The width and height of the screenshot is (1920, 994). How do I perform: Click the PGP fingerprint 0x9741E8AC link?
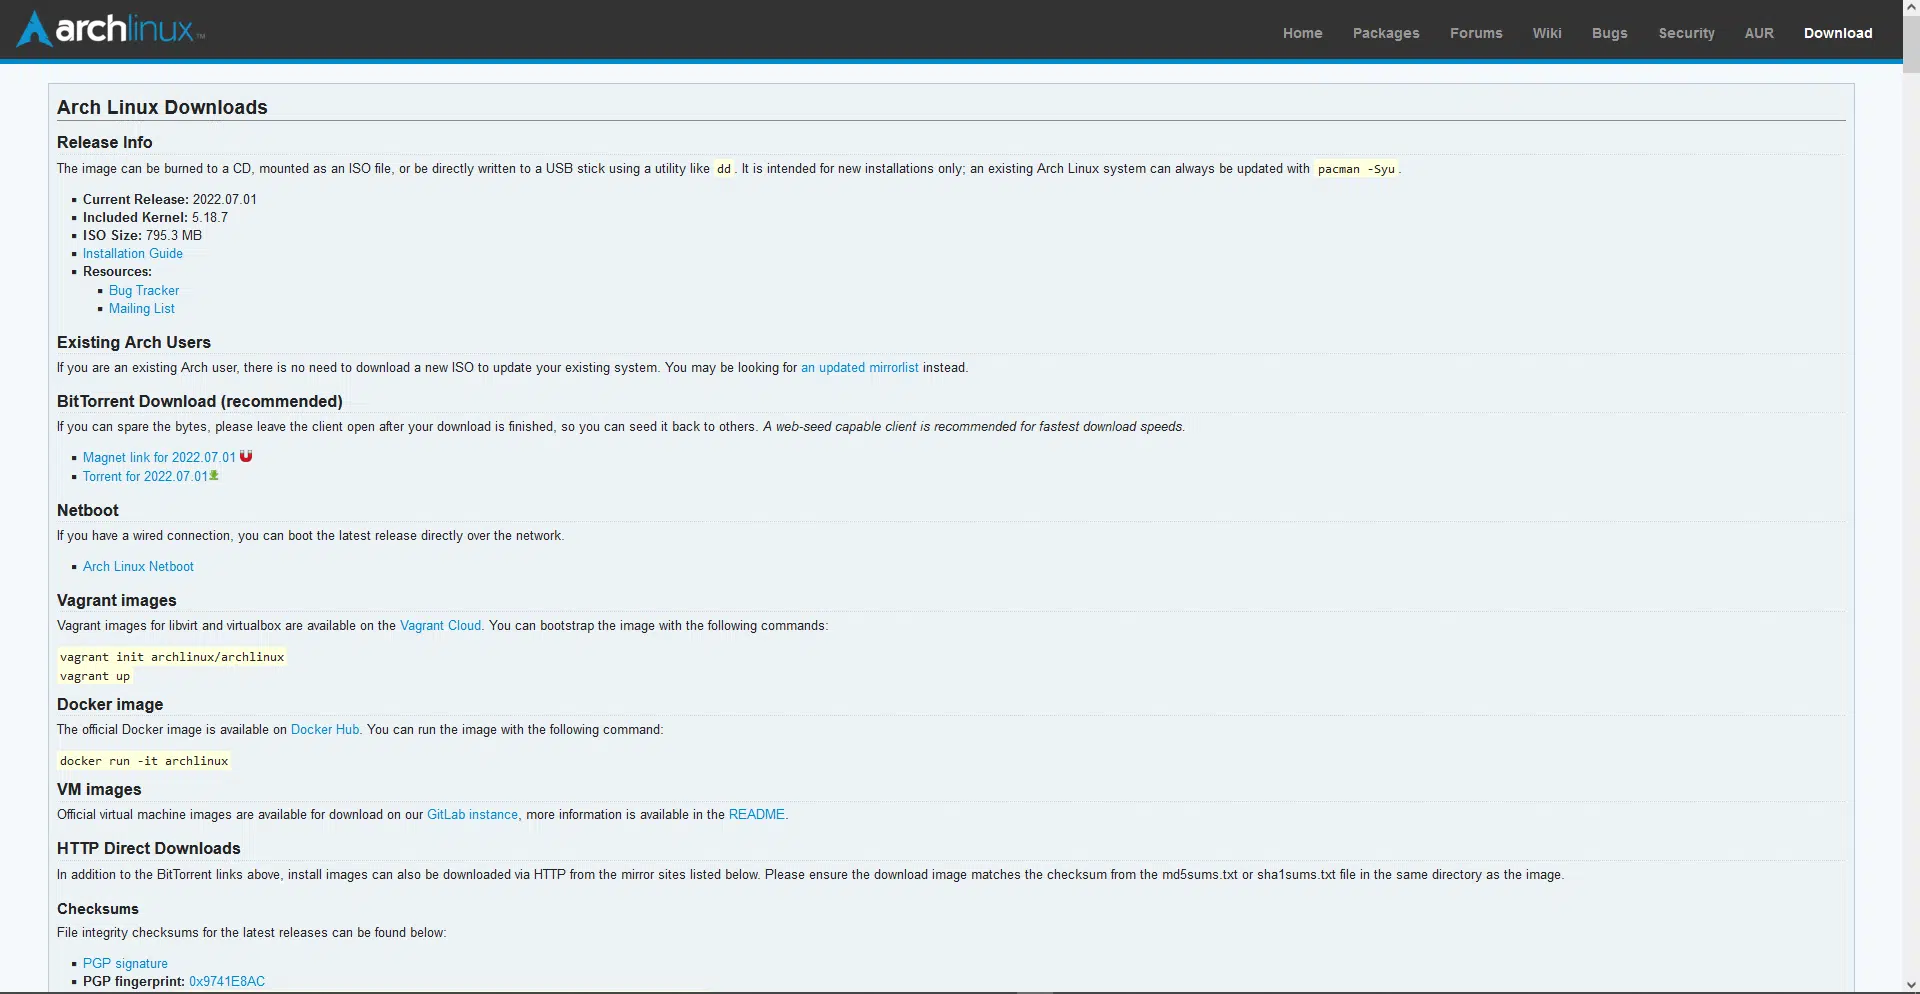point(227,982)
